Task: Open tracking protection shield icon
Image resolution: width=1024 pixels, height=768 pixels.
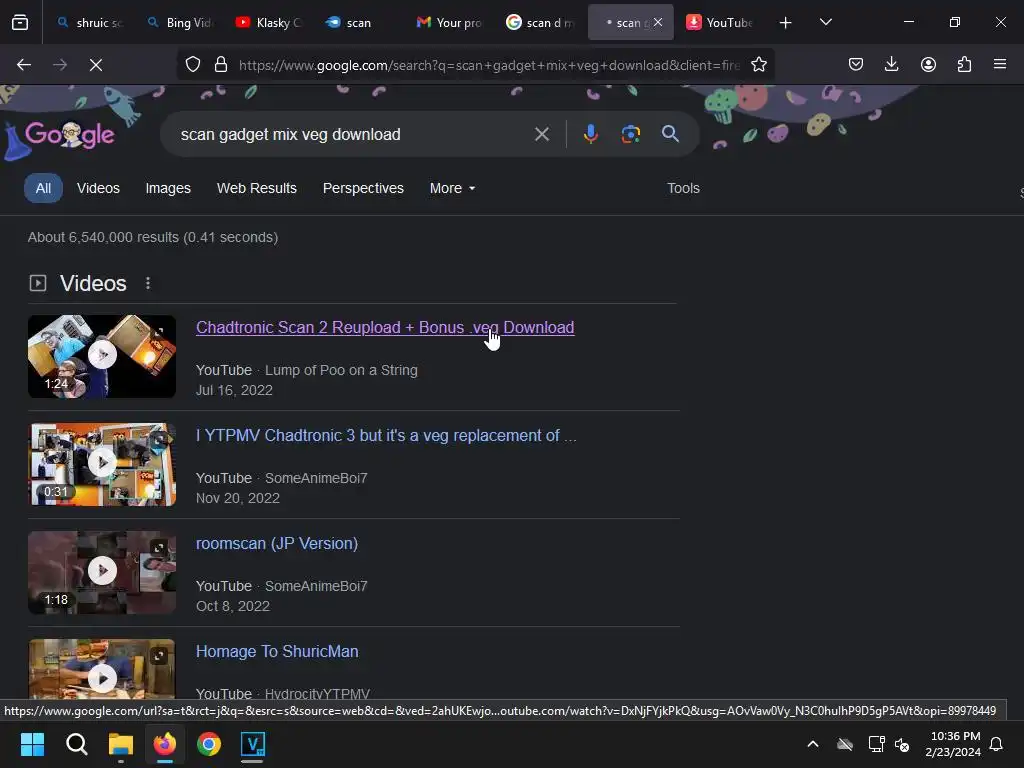Action: point(193,65)
